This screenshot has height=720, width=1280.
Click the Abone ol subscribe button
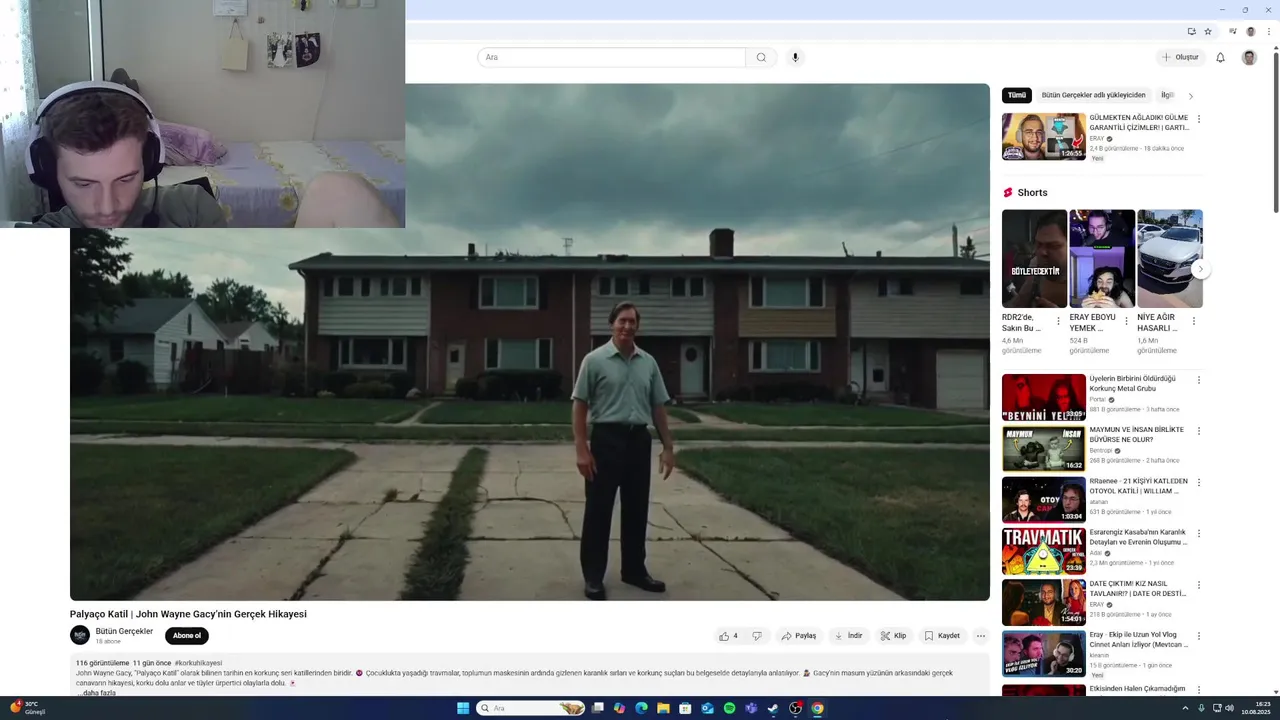tap(187, 636)
